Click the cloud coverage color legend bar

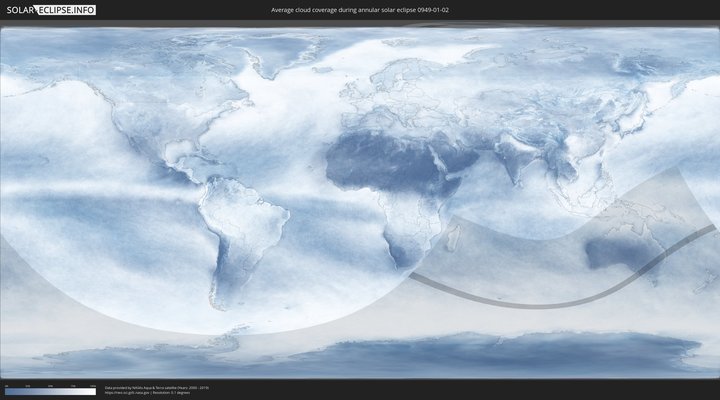click(50, 391)
